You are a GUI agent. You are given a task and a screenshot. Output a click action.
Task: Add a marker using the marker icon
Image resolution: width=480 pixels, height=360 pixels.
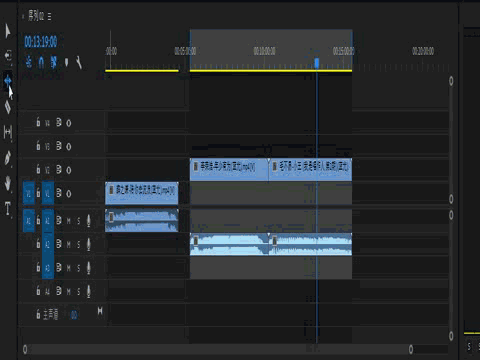click(66, 62)
